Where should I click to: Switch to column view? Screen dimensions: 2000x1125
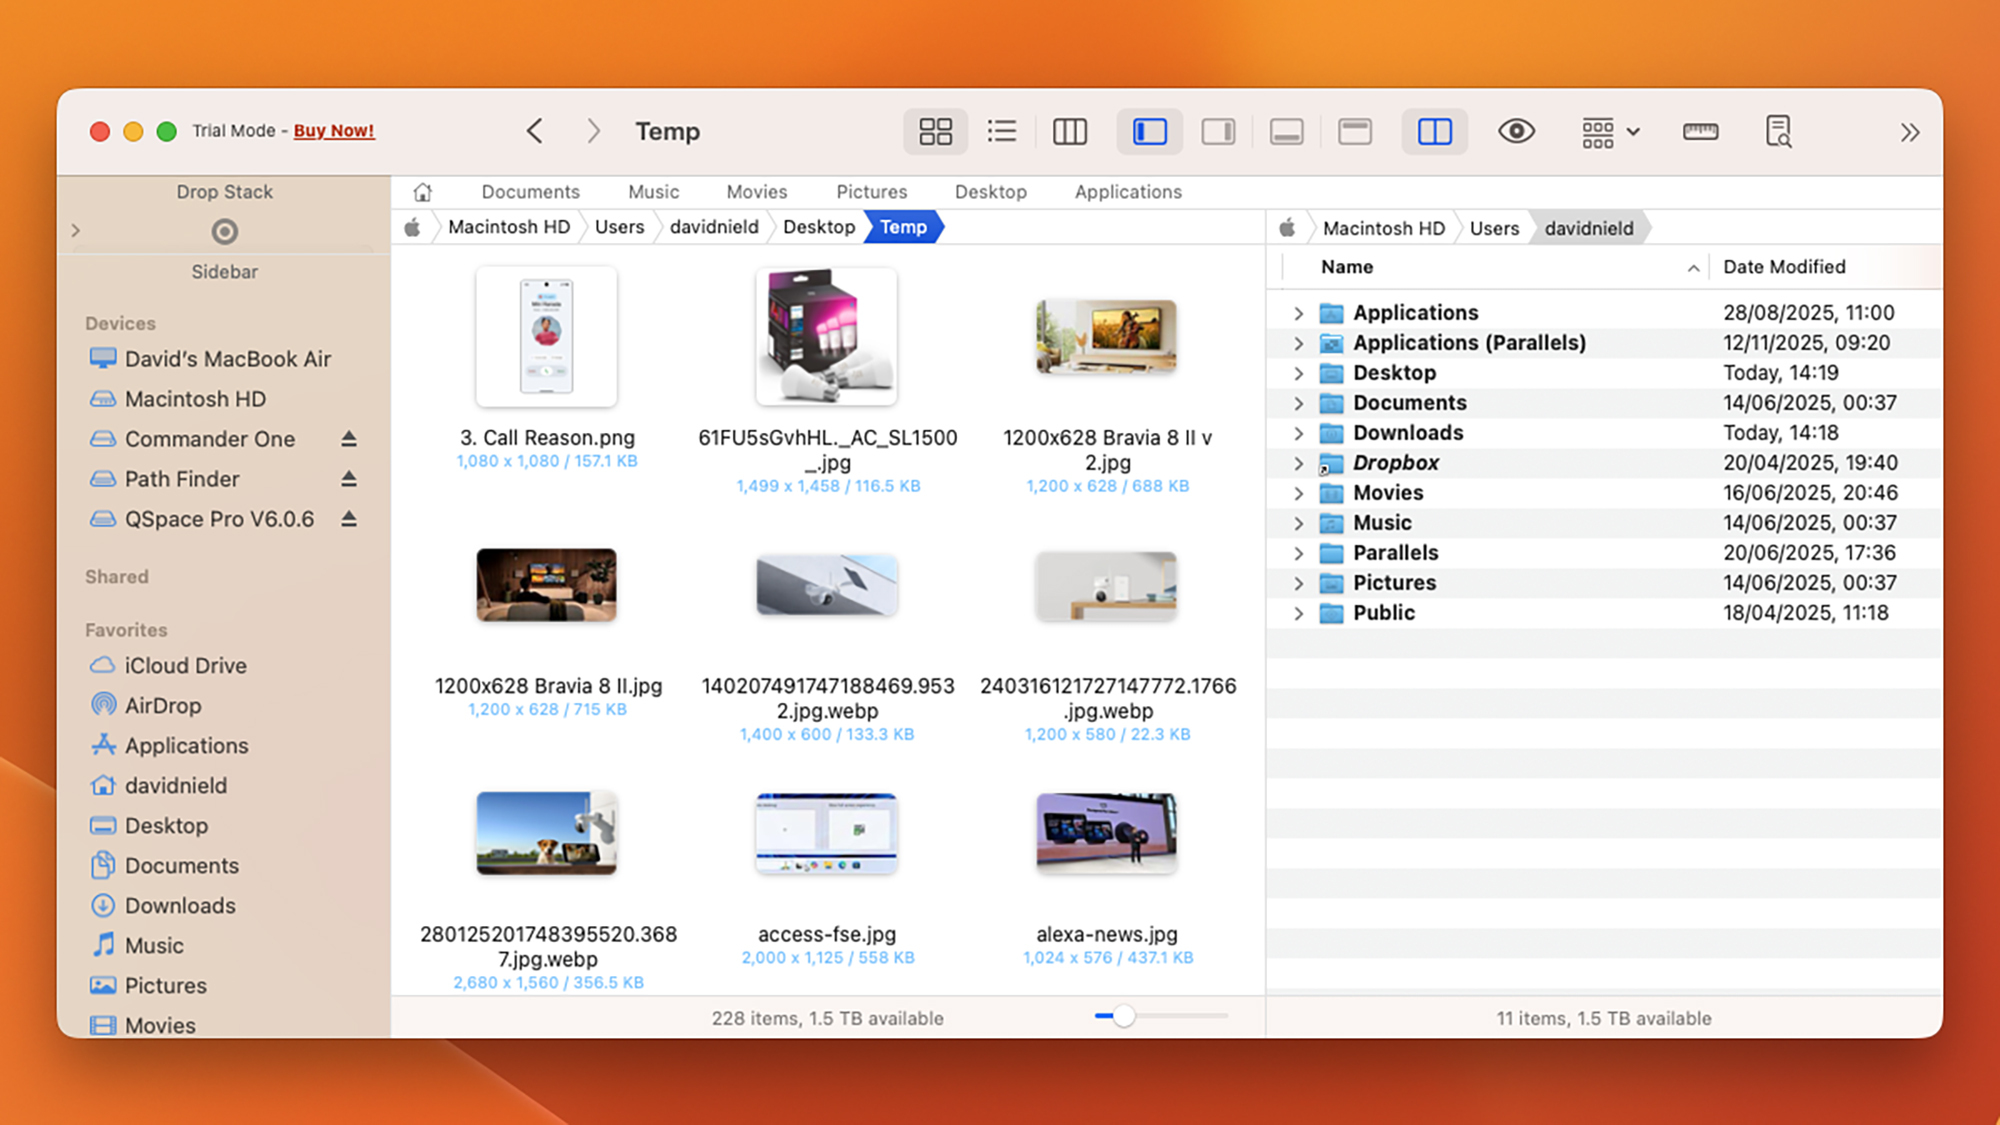point(1069,131)
